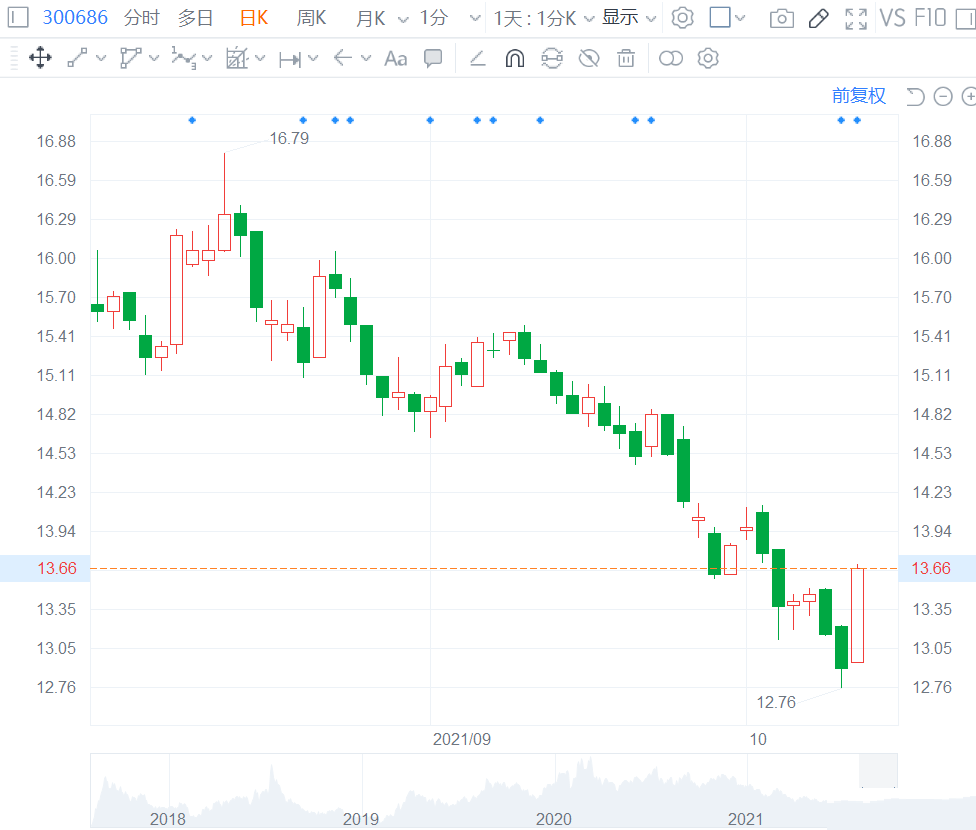Viewport: 976px width, 830px height.
Task: Click the 2021/09 date axis label
Action: (462, 739)
